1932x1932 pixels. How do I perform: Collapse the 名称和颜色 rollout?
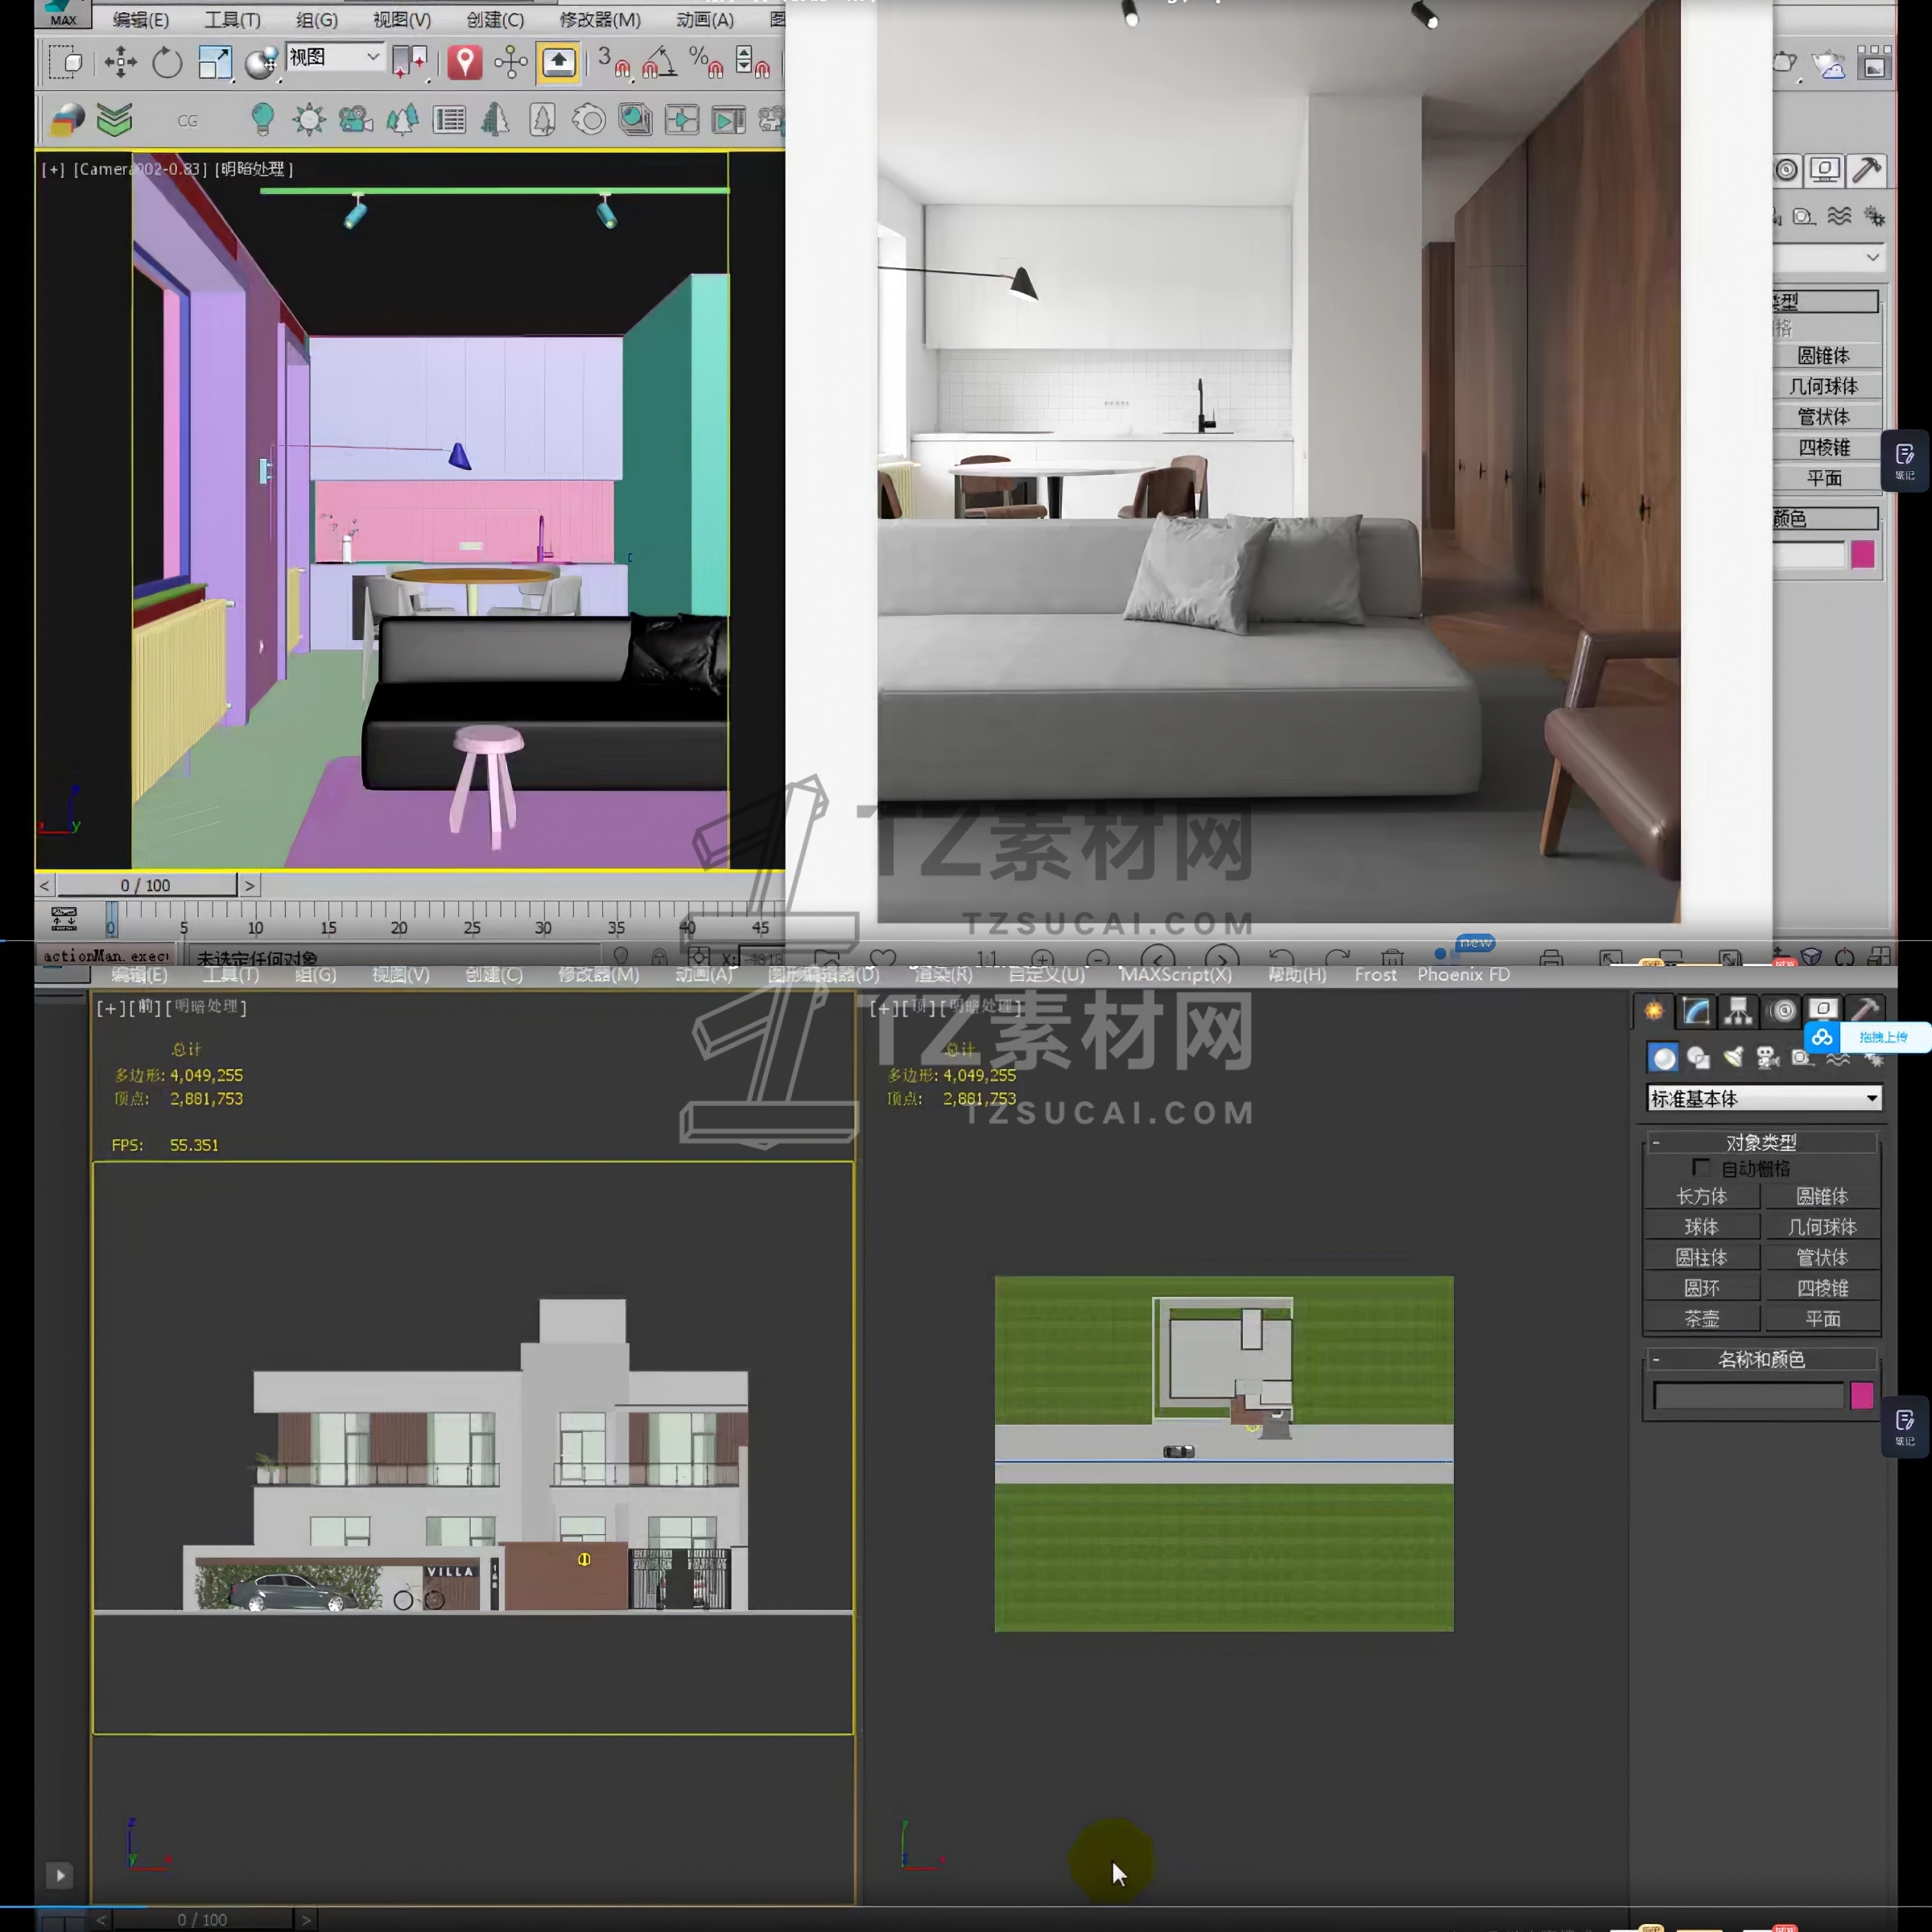[1761, 1359]
